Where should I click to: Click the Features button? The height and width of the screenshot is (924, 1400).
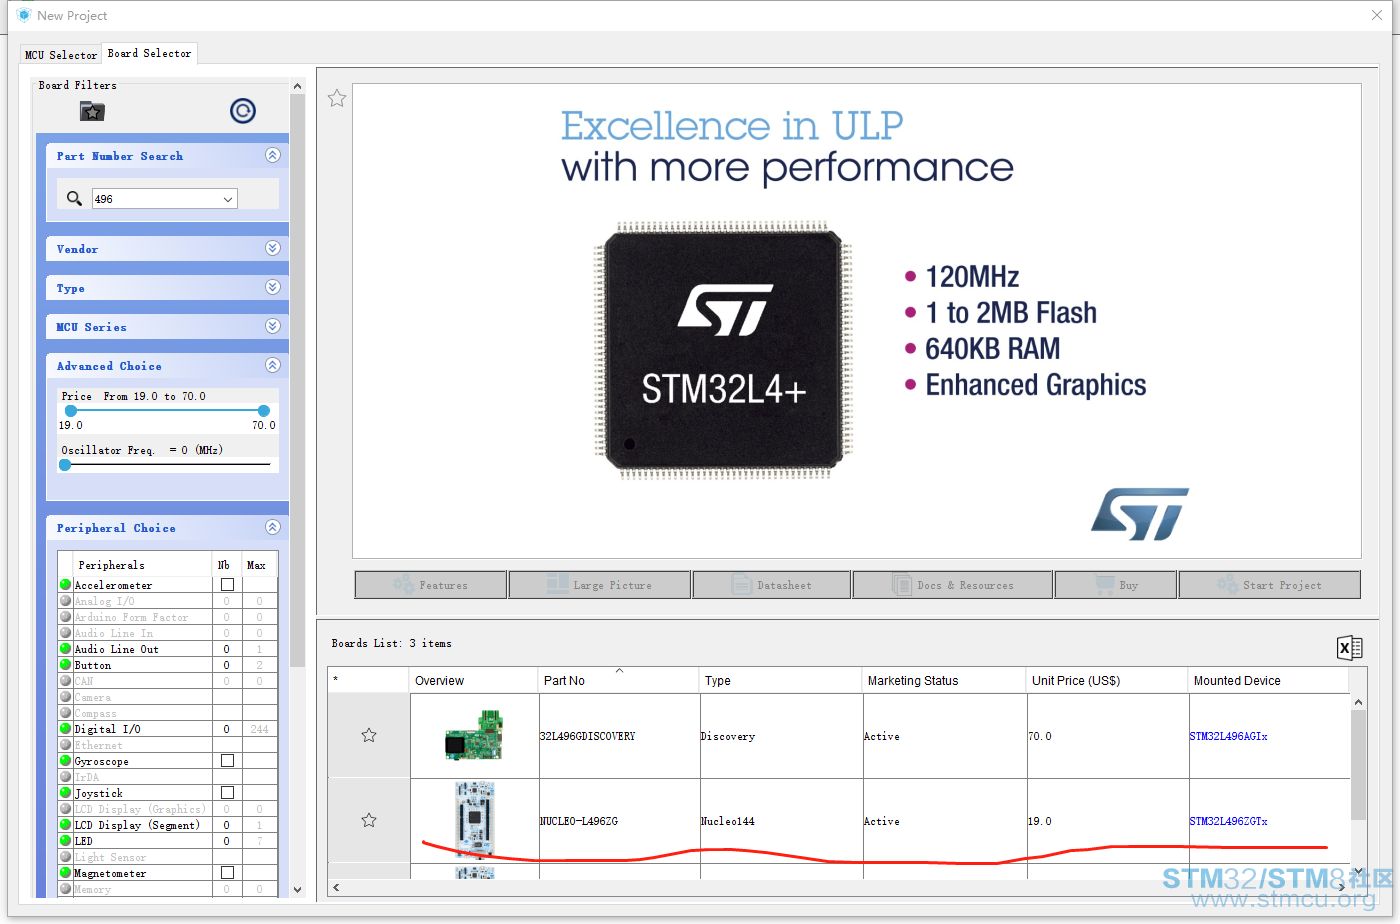point(431,585)
